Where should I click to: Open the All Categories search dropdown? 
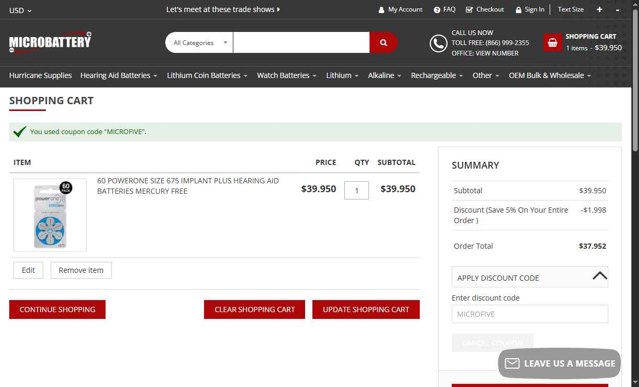199,42
